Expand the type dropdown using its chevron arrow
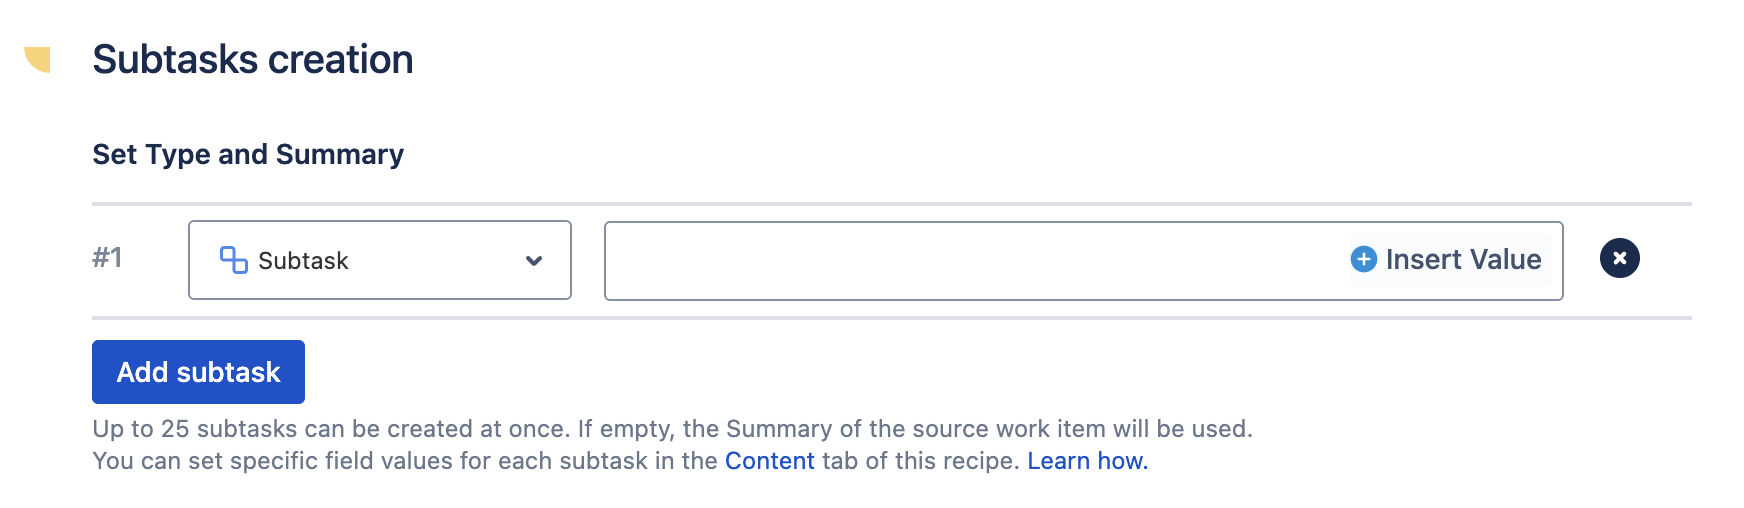The height and width of the screenshot is (508, 1744). [534, 261]
